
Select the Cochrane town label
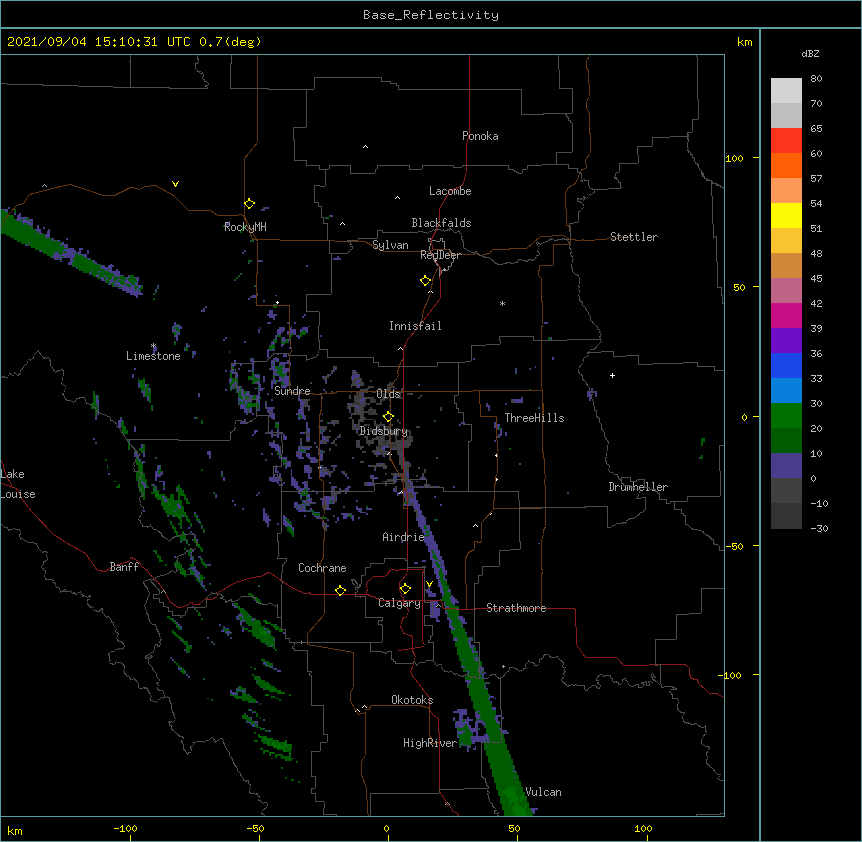coord(322,568)
